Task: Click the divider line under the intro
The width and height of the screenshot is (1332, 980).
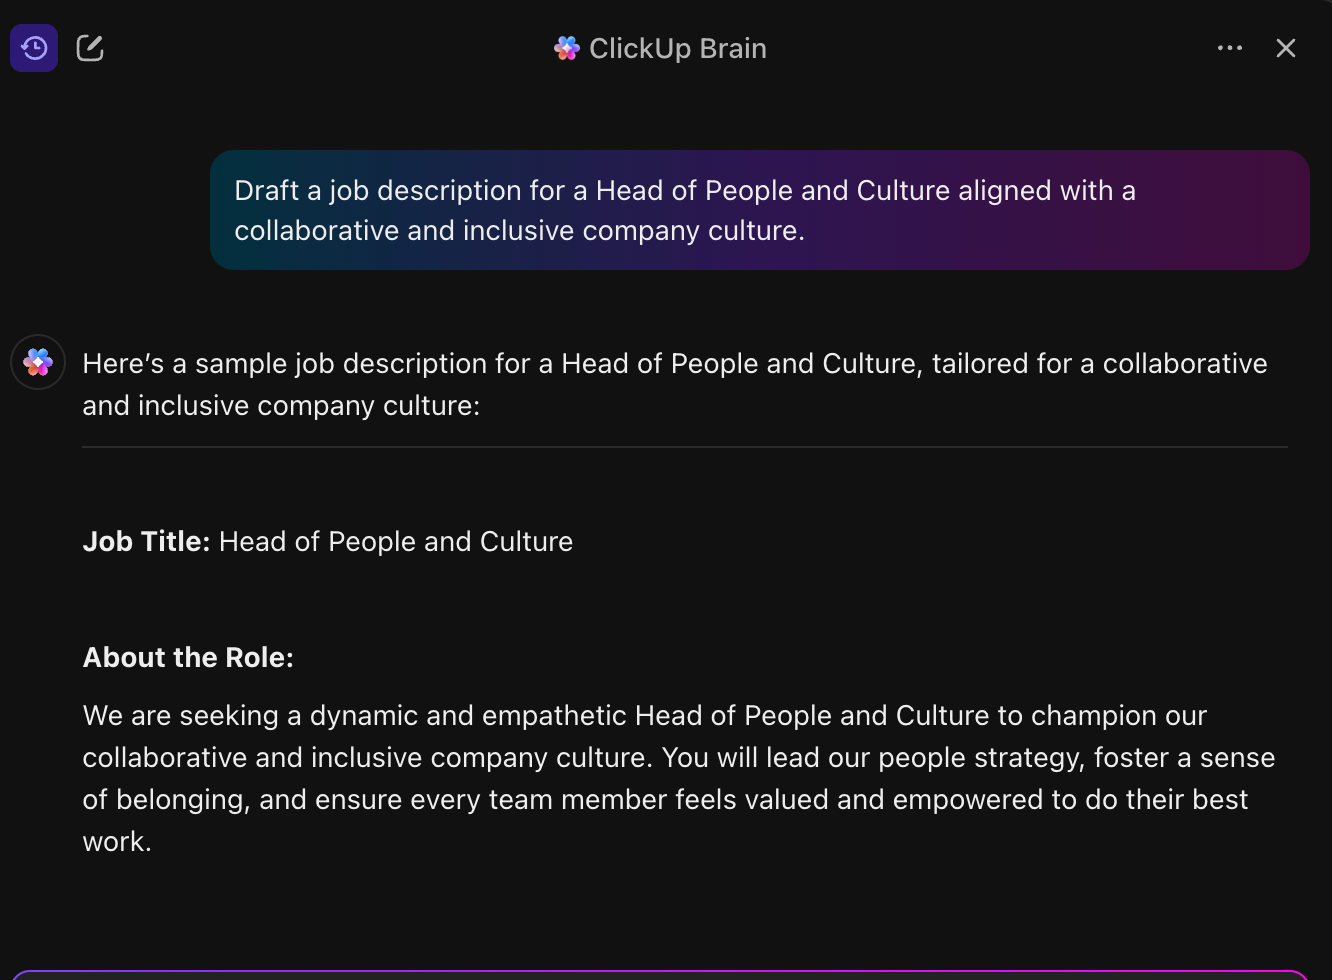Action: pyautogui.click(x=684, y=447)
